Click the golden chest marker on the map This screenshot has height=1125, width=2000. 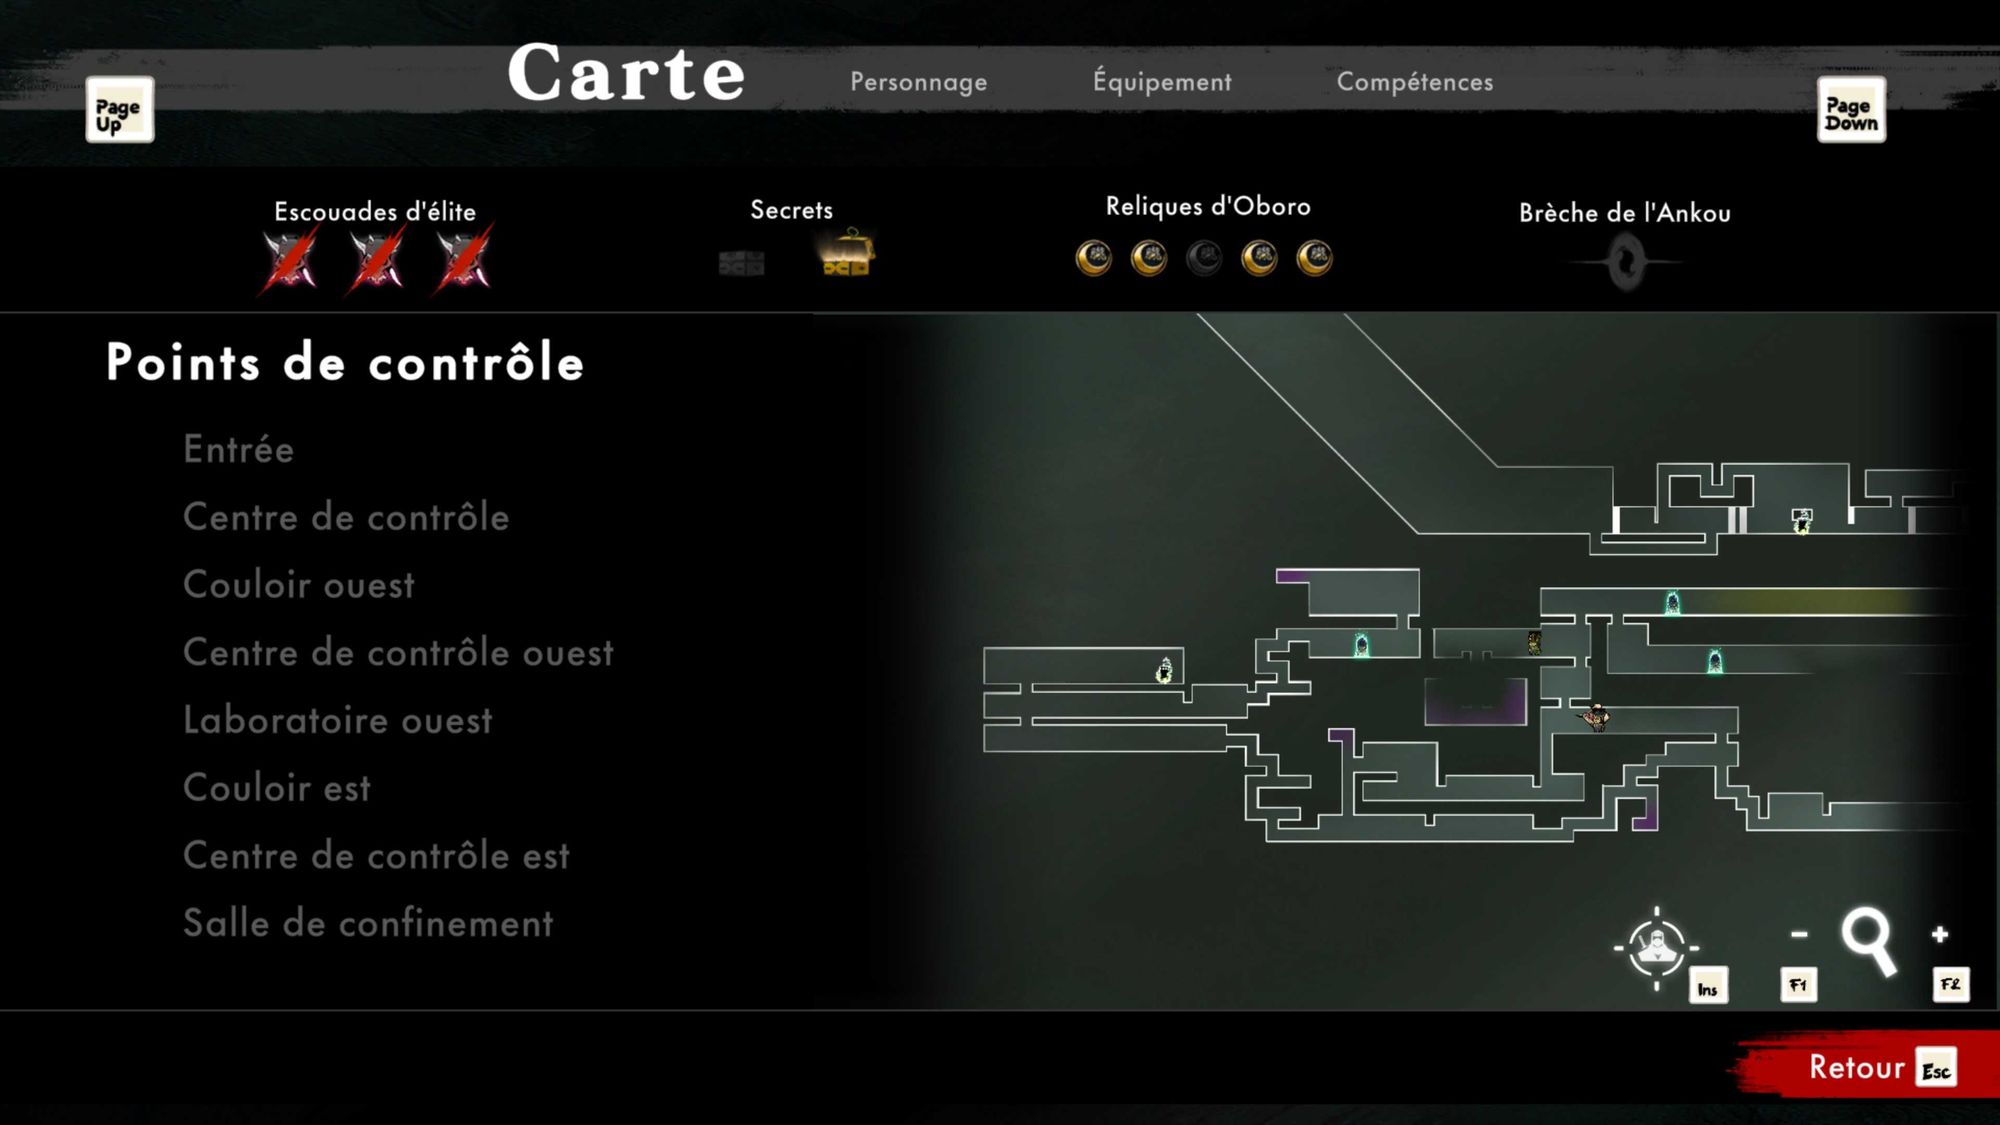(x=1534, y=642)
